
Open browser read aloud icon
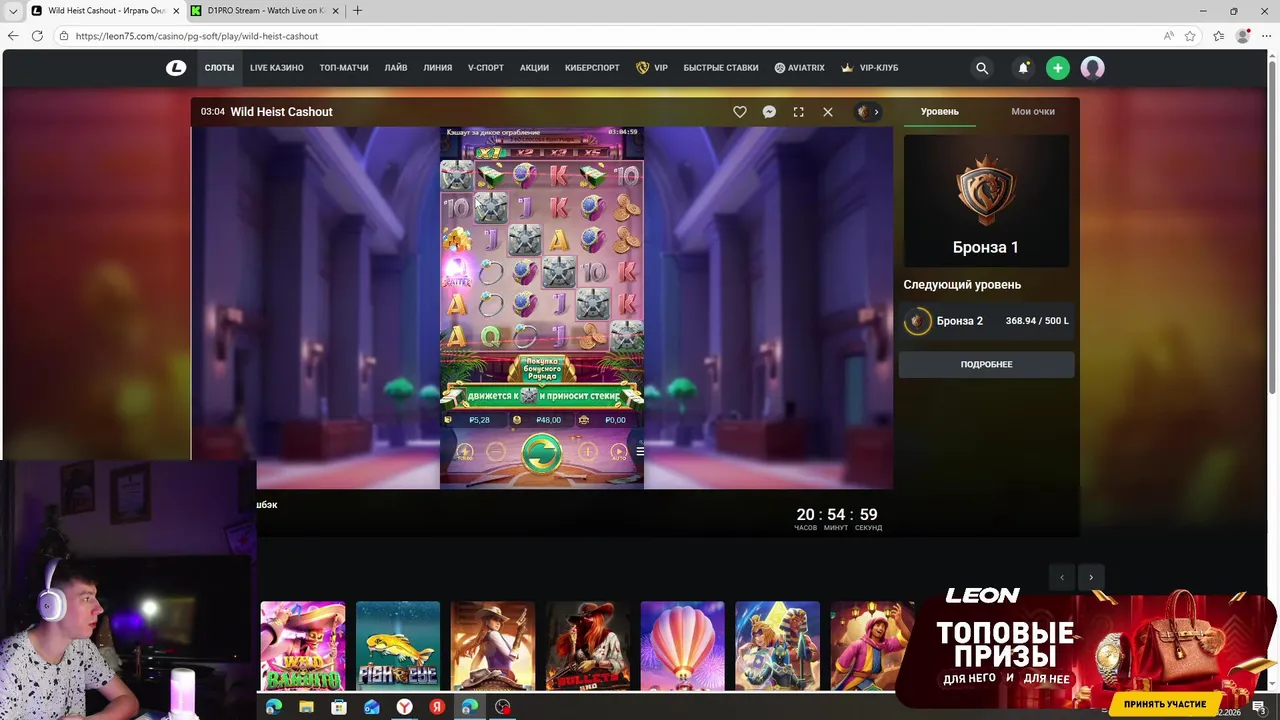[x=1168, y=36]
